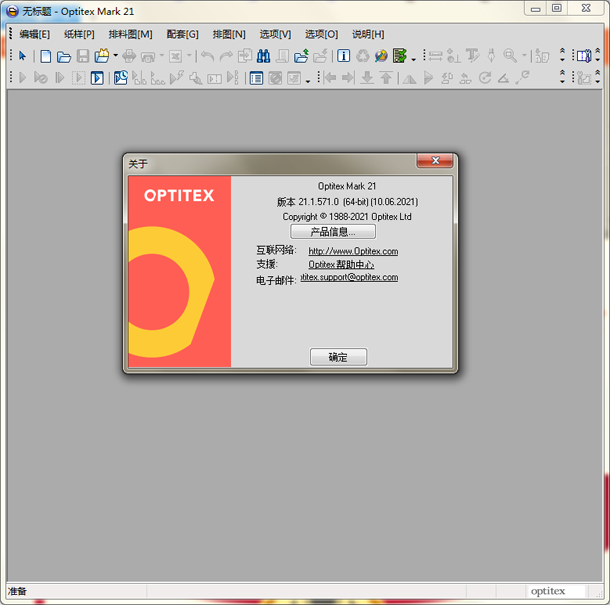
Task: Click the Excel export icon
Action: [175, 56]
